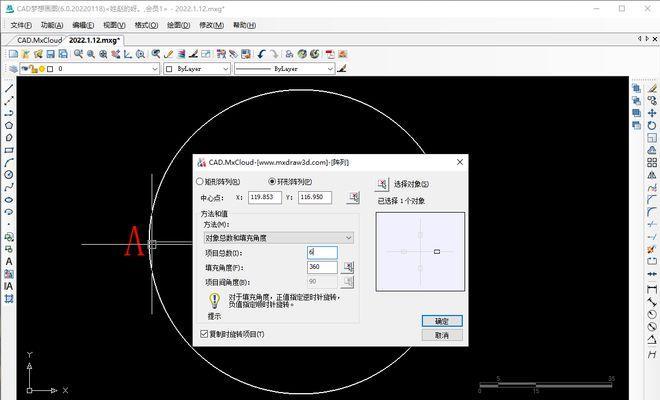
Task: Select the Diameter dimension tool
Action: (652, 326)
